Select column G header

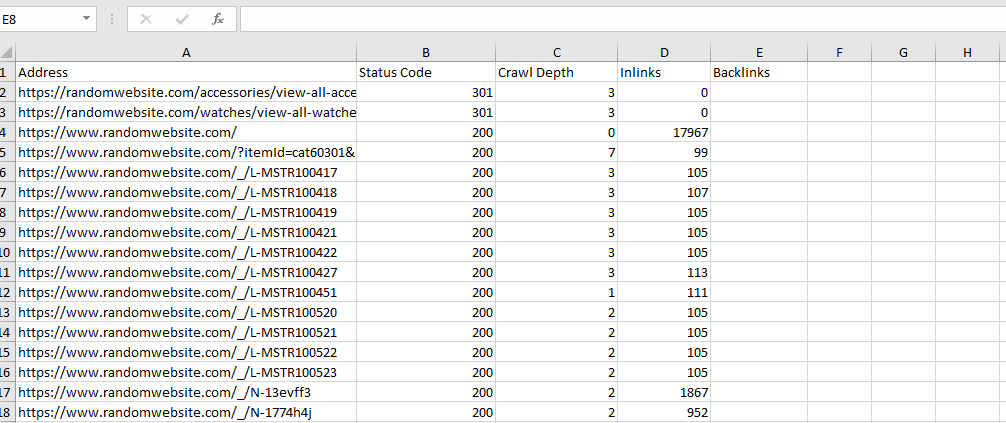pos(903,53)
